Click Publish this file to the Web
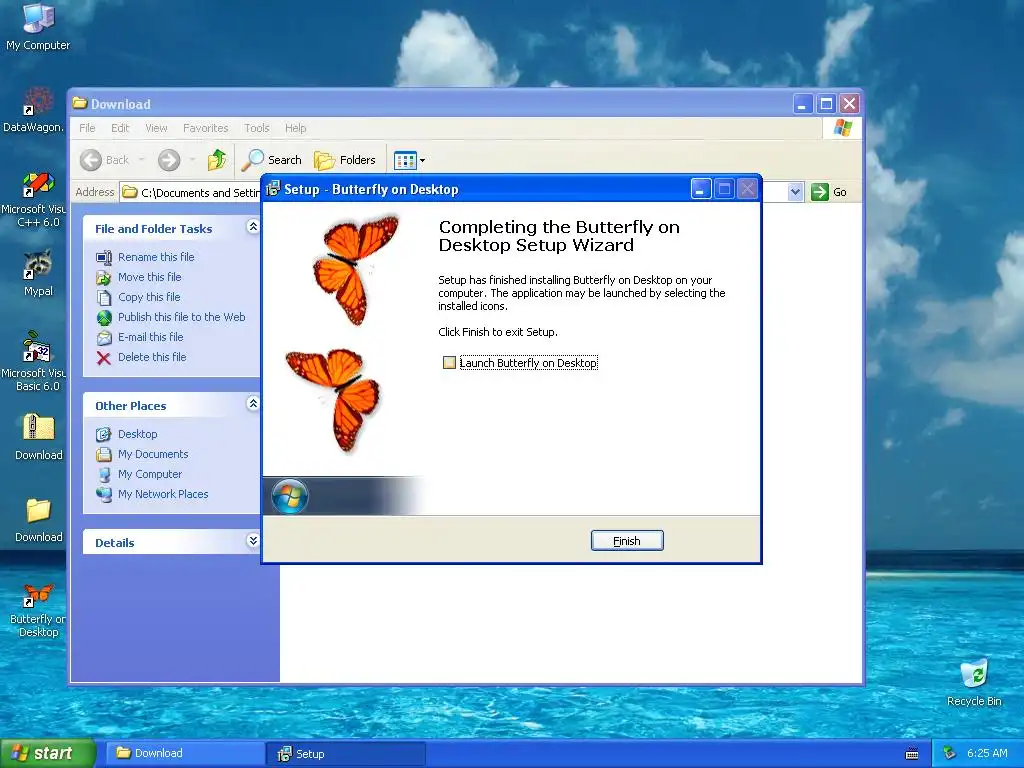Image resolution: width=1024 pixels, height=768 pixels. pyautogui.click(x=182, y=317)
